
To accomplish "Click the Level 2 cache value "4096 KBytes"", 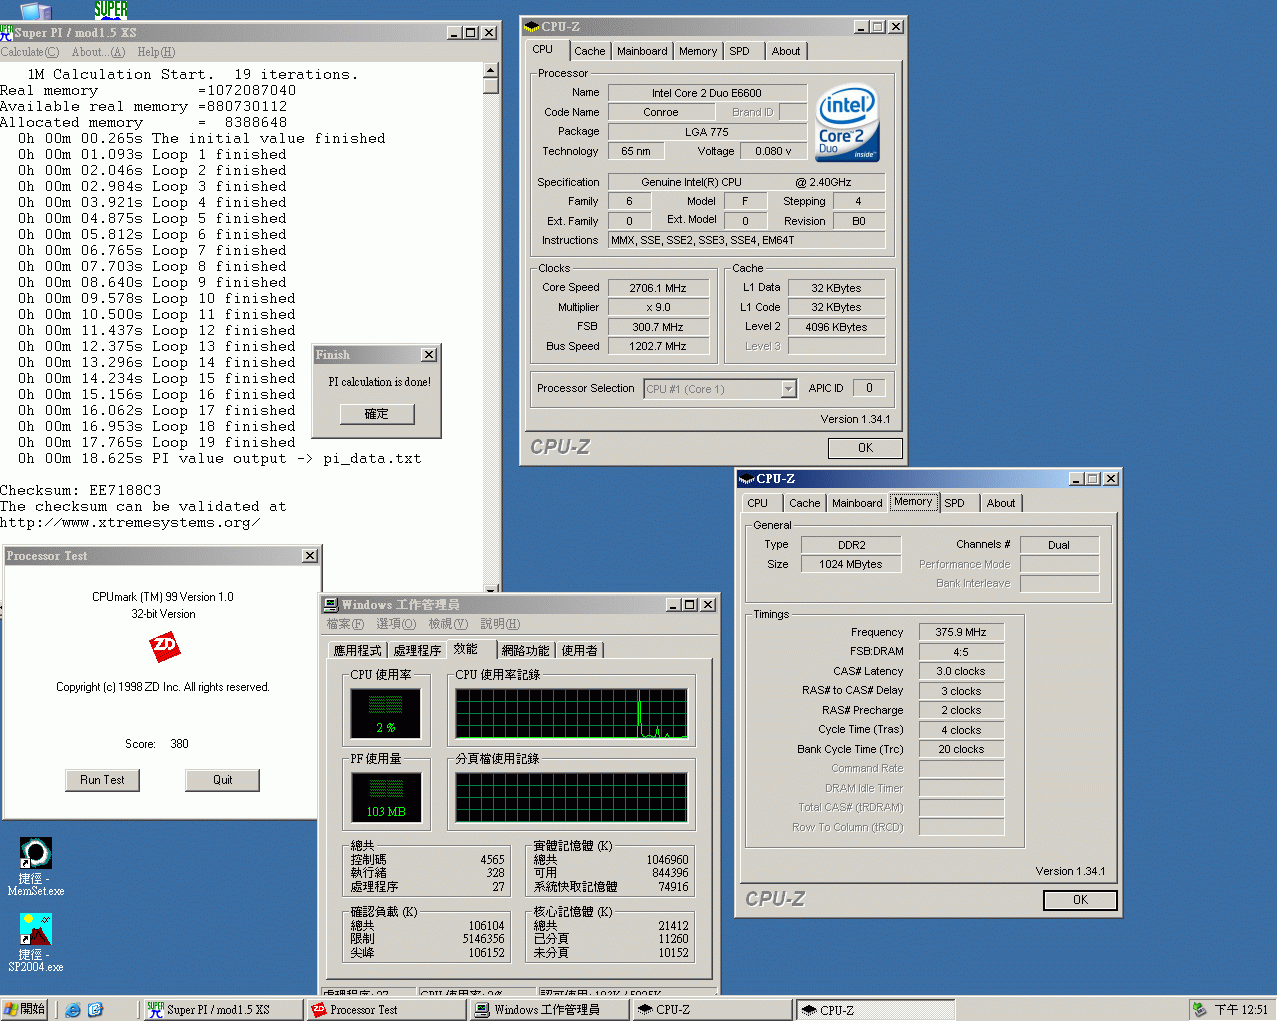I will [x=836, y=327].
